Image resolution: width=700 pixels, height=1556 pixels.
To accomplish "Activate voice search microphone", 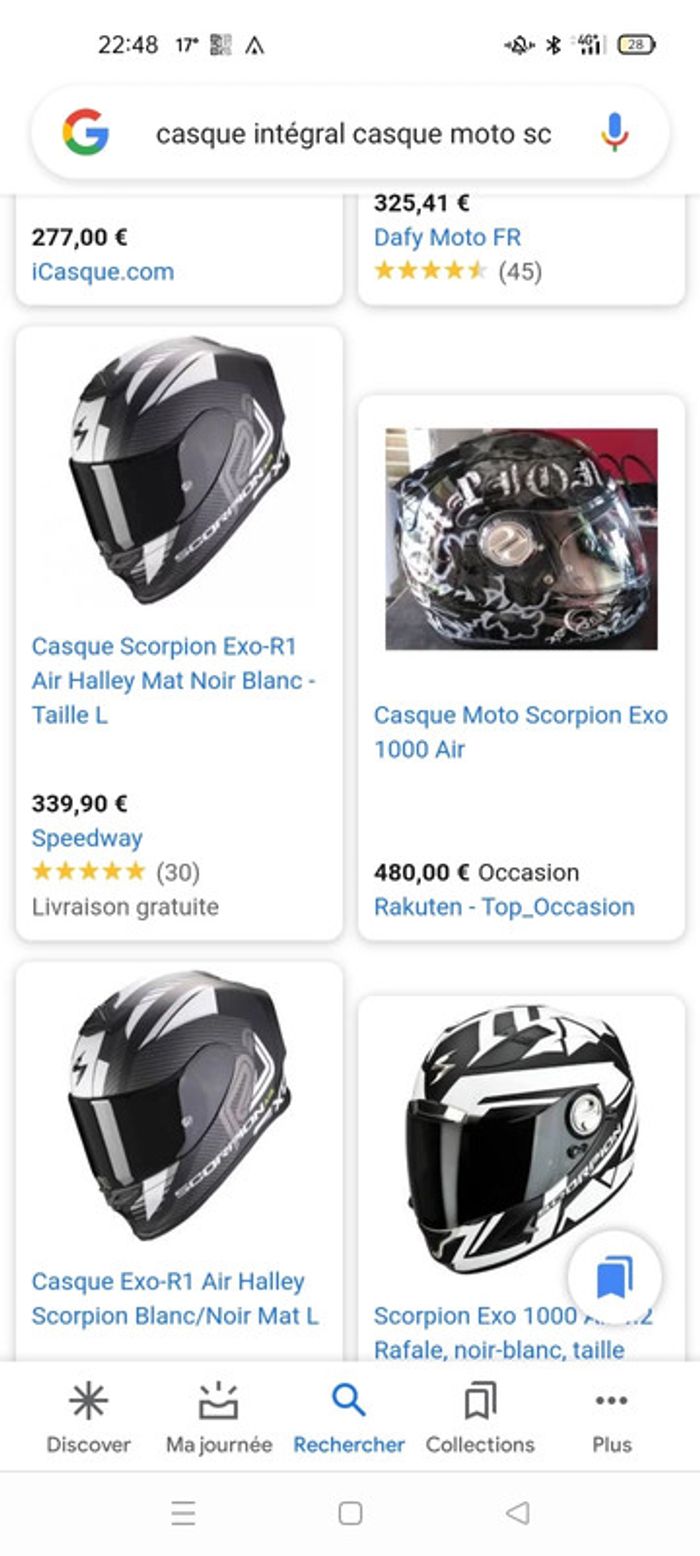I will (x=614, y=132).
